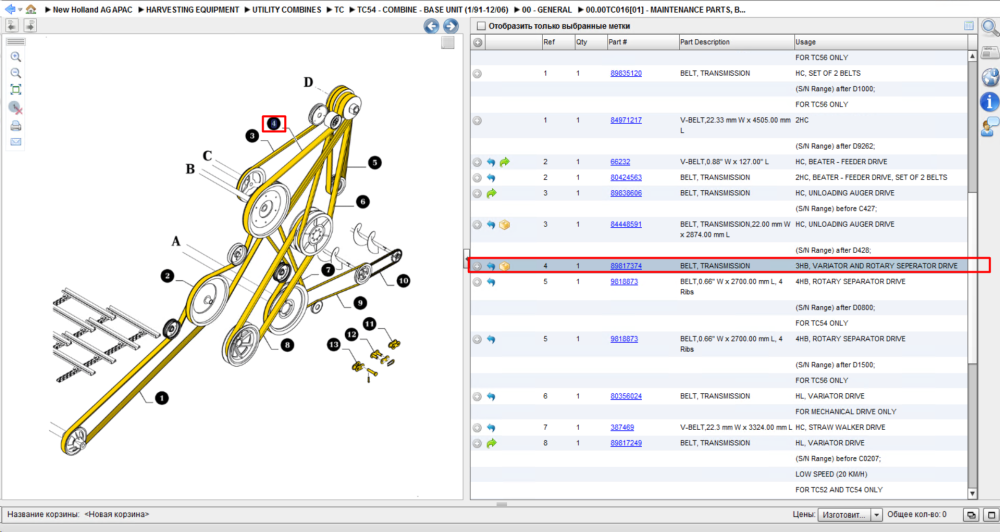Open the back-history dropdown arrow next to the blue arrow

tap(20, 10)
